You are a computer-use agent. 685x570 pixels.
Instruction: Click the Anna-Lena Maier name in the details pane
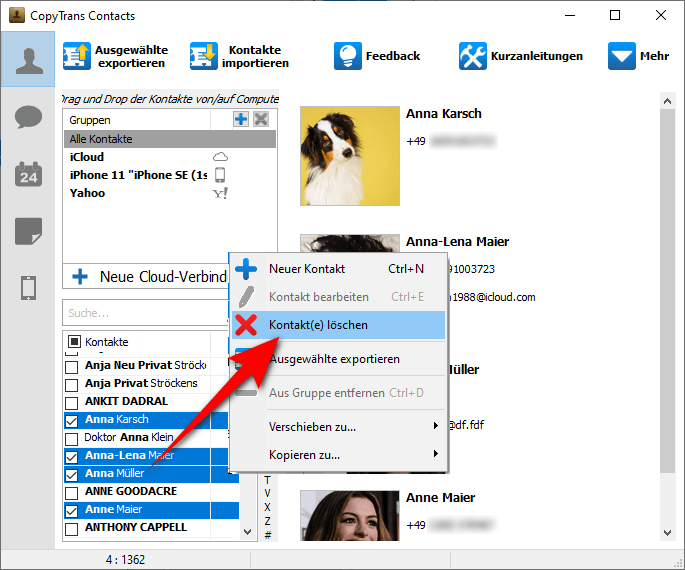point(457,242)
